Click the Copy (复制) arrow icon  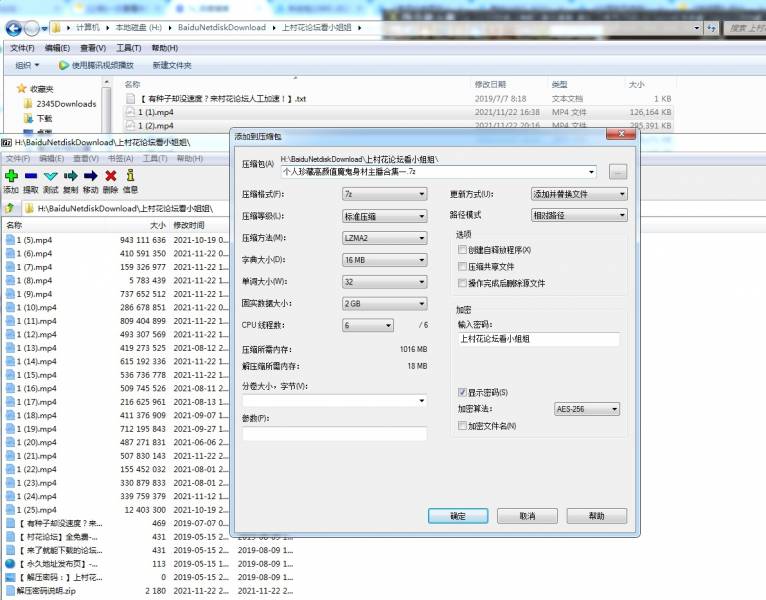[x=71, y=176]
